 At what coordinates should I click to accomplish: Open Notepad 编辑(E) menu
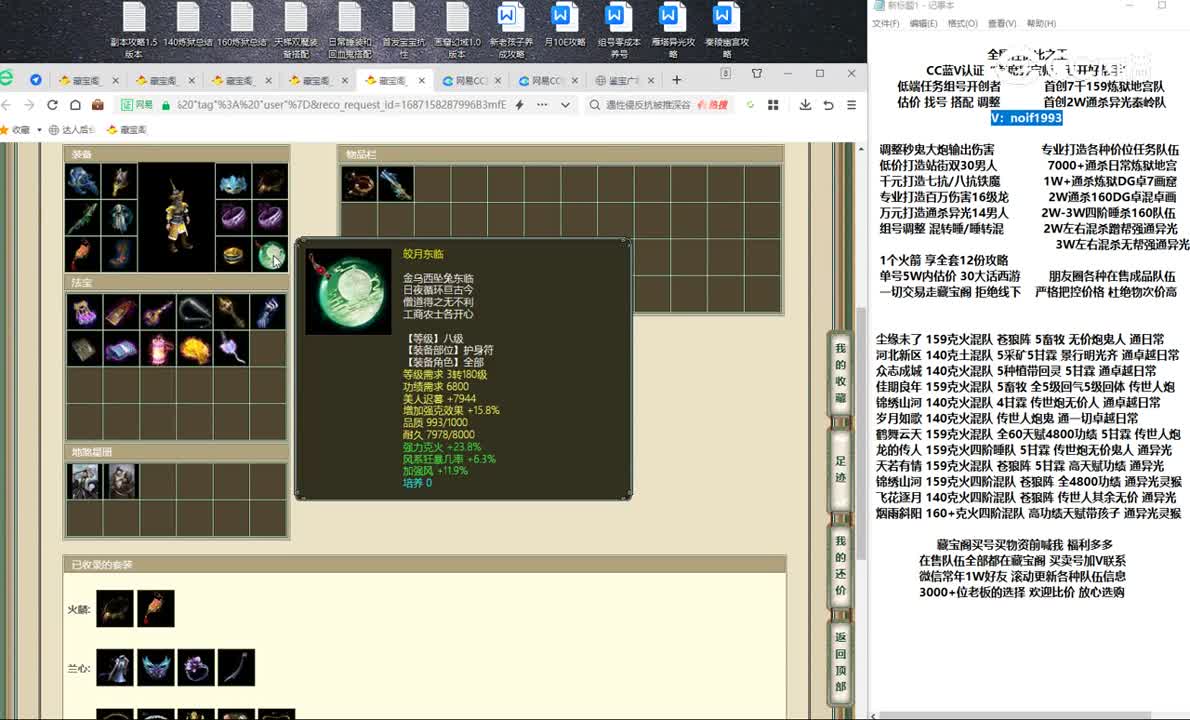tap(924, 24)
